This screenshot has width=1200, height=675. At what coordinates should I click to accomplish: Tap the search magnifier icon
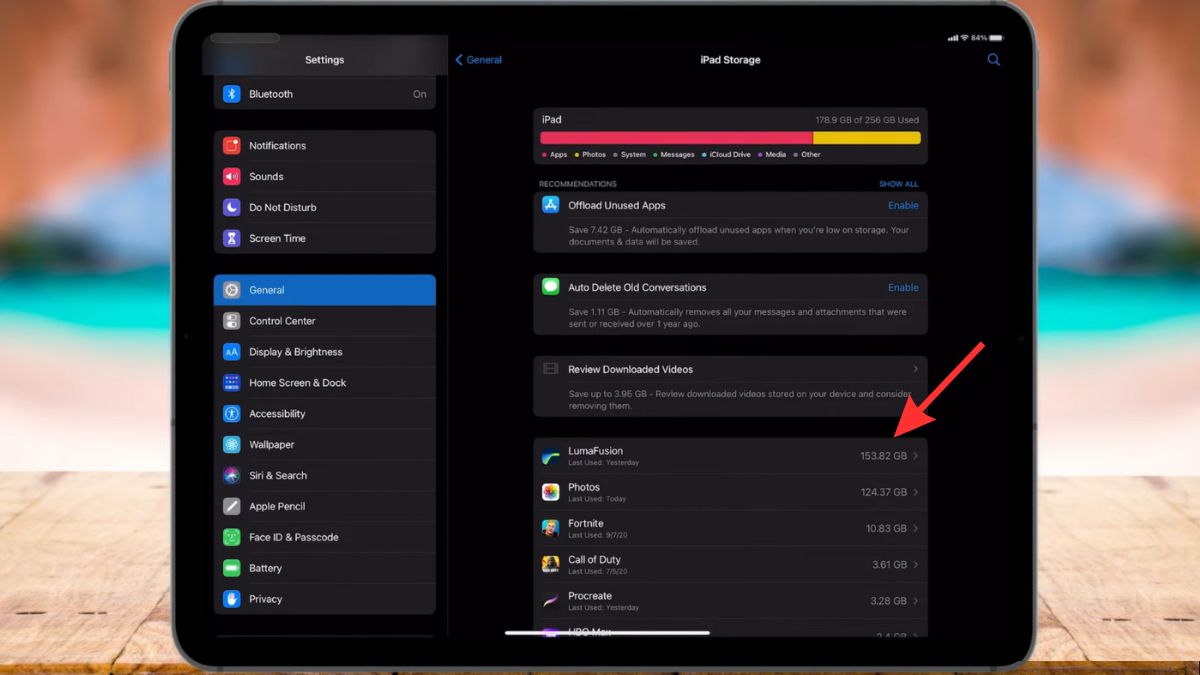coord(993,59)
